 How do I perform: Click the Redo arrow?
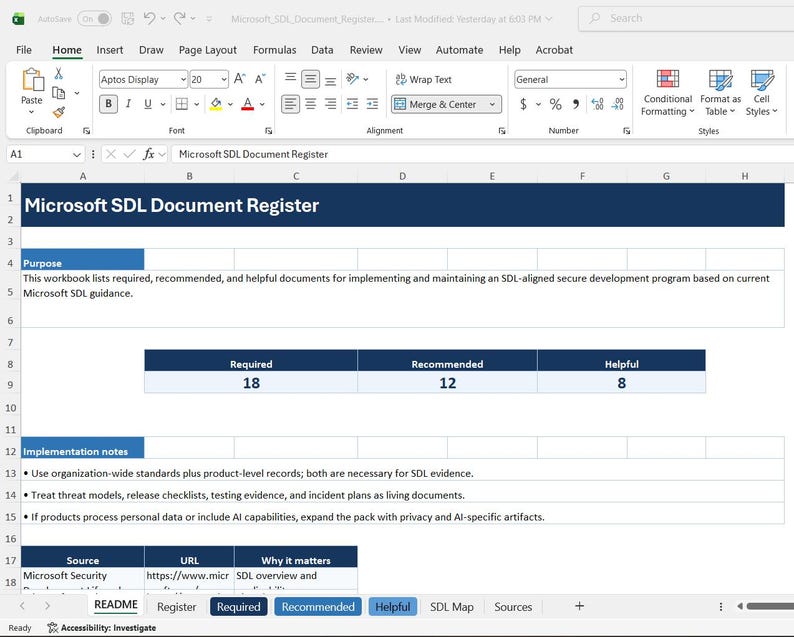[x=180, y=19]
